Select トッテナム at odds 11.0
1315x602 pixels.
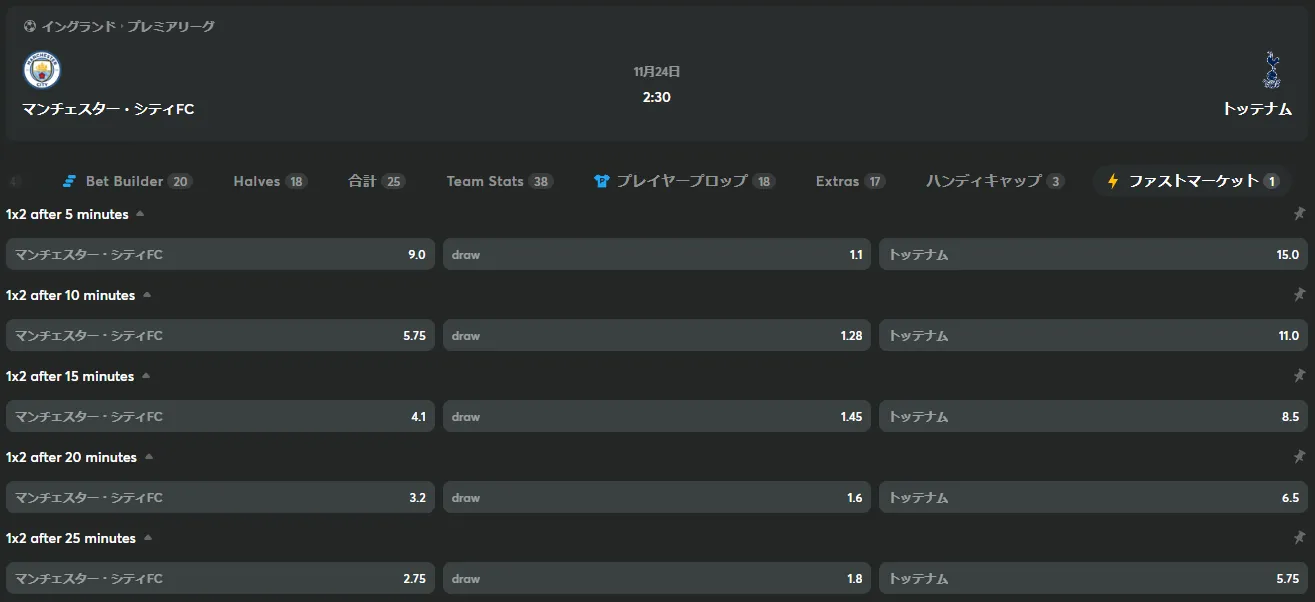point(1093,335)
